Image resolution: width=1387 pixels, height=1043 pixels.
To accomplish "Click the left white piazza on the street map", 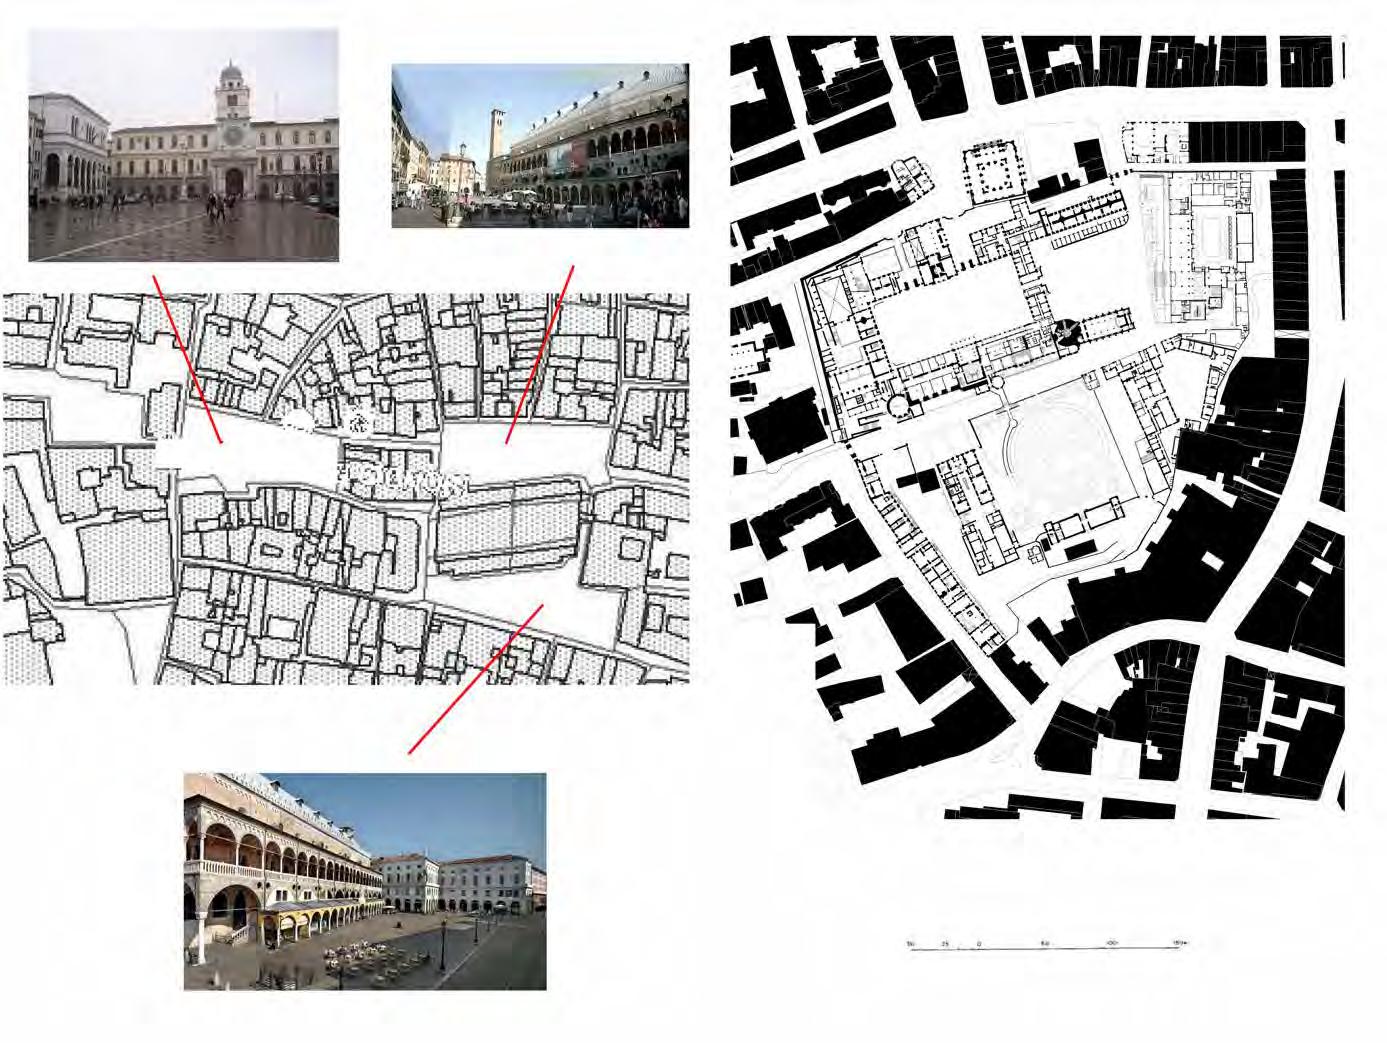I will coord(245,456).
